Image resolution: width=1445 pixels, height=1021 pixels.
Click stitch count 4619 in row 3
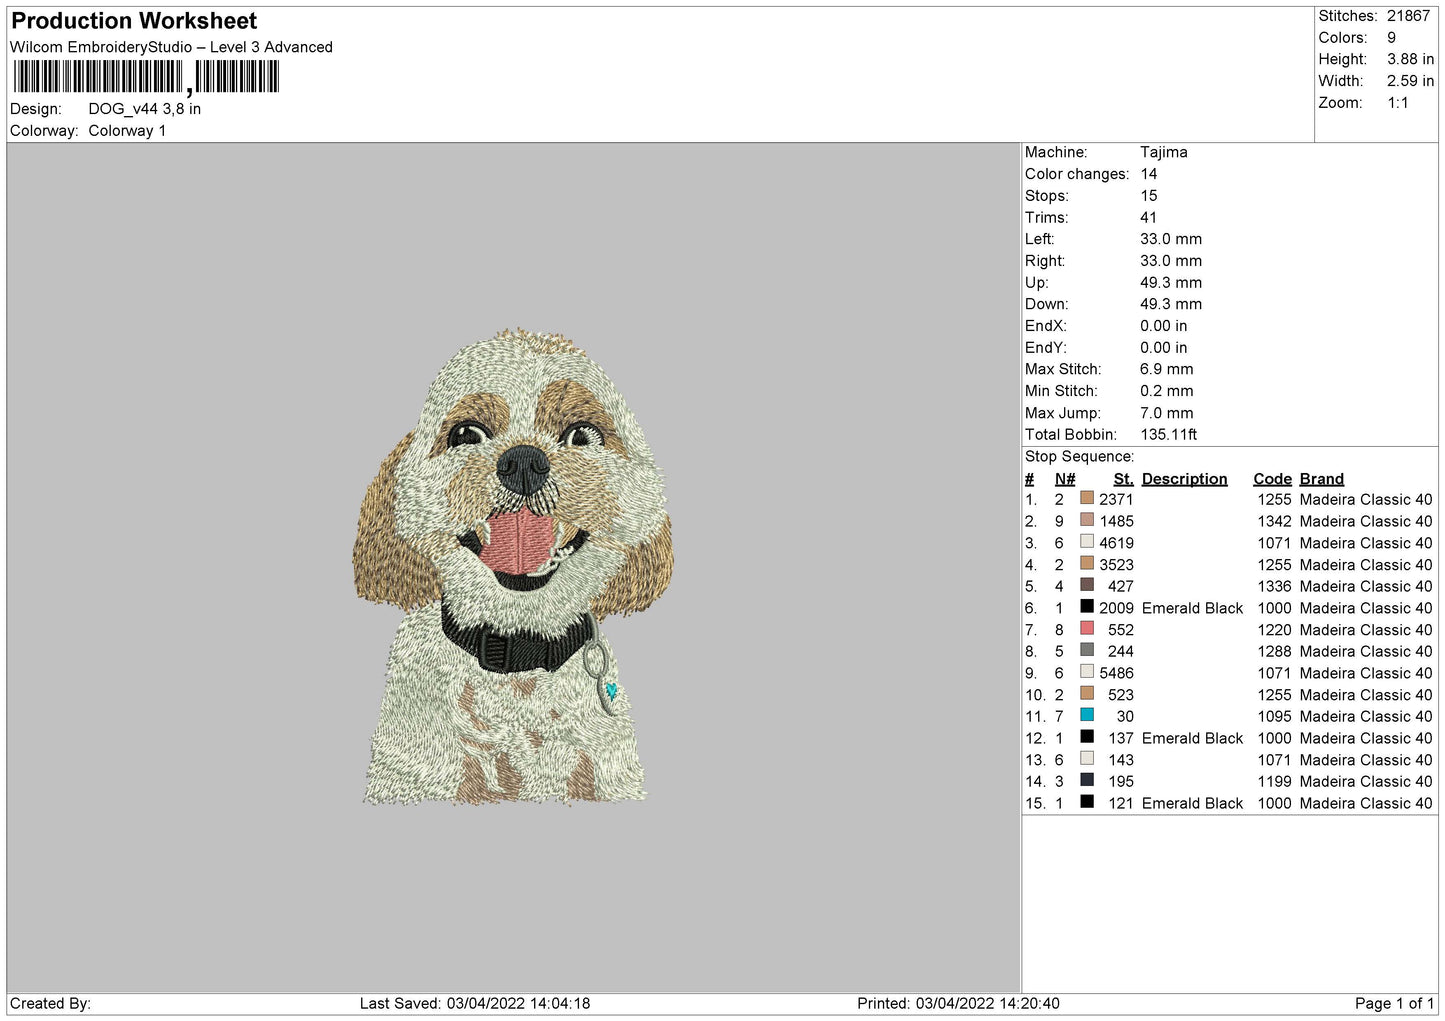tap(1117, 543)
